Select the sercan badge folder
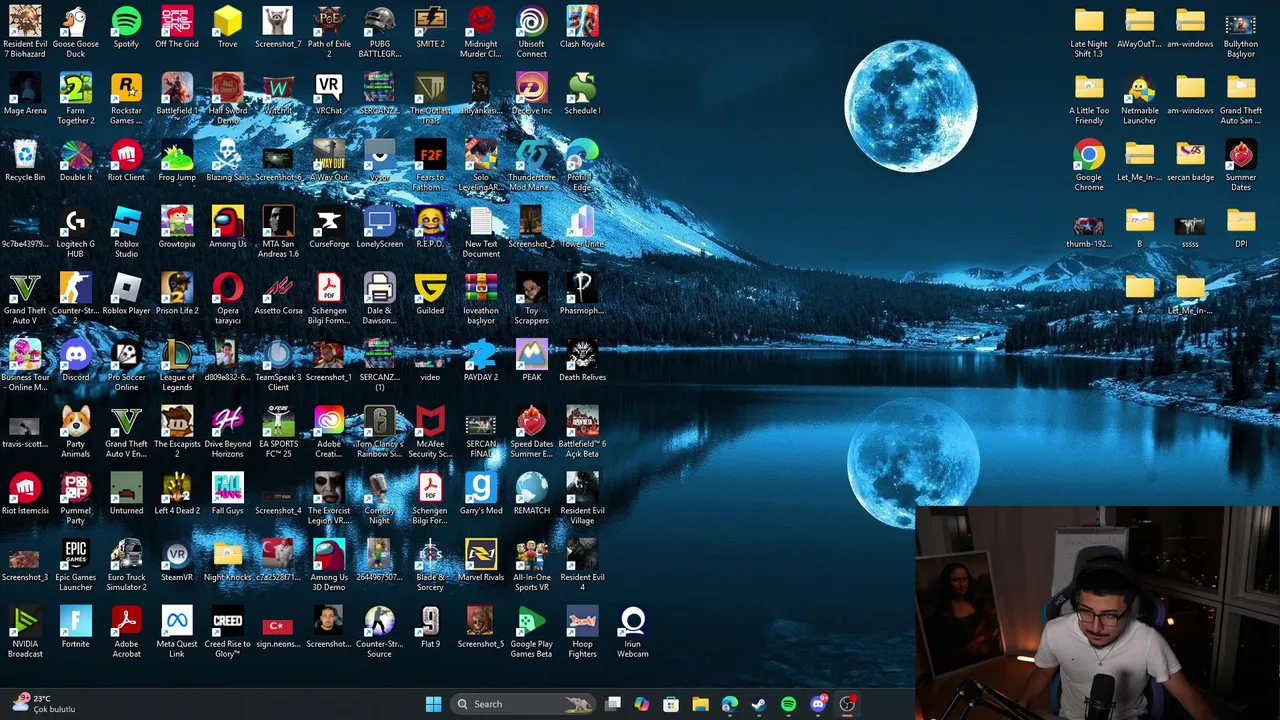This screenshot has width=1280, height=720. point(1190,161)
